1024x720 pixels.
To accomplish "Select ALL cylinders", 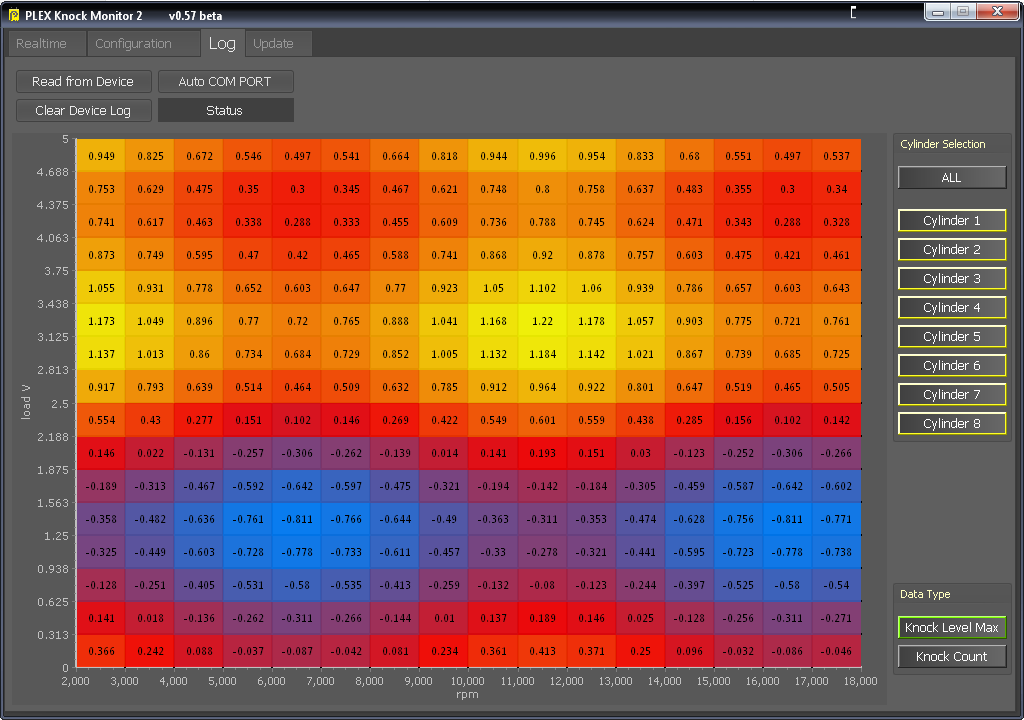I will point(951,177).
